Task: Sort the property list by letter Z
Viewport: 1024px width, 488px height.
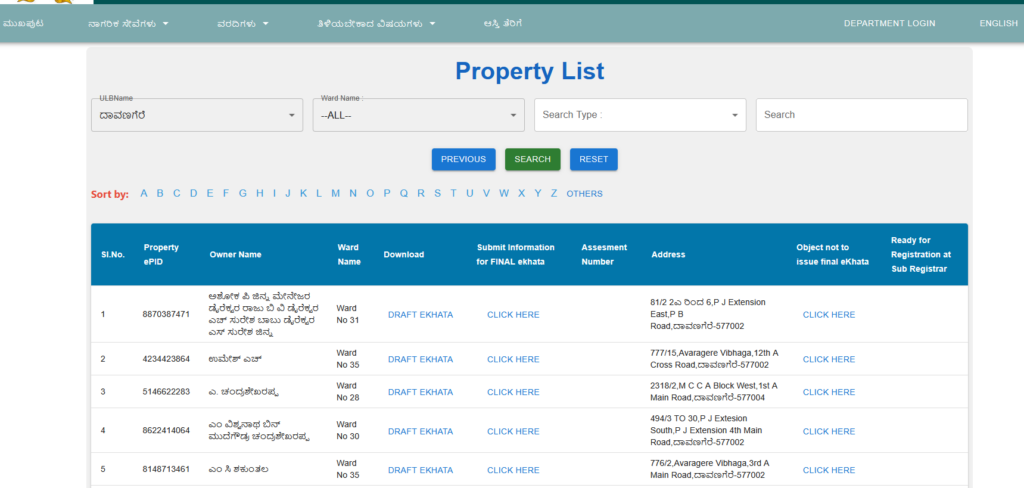Action: click(x=554, y=193)
